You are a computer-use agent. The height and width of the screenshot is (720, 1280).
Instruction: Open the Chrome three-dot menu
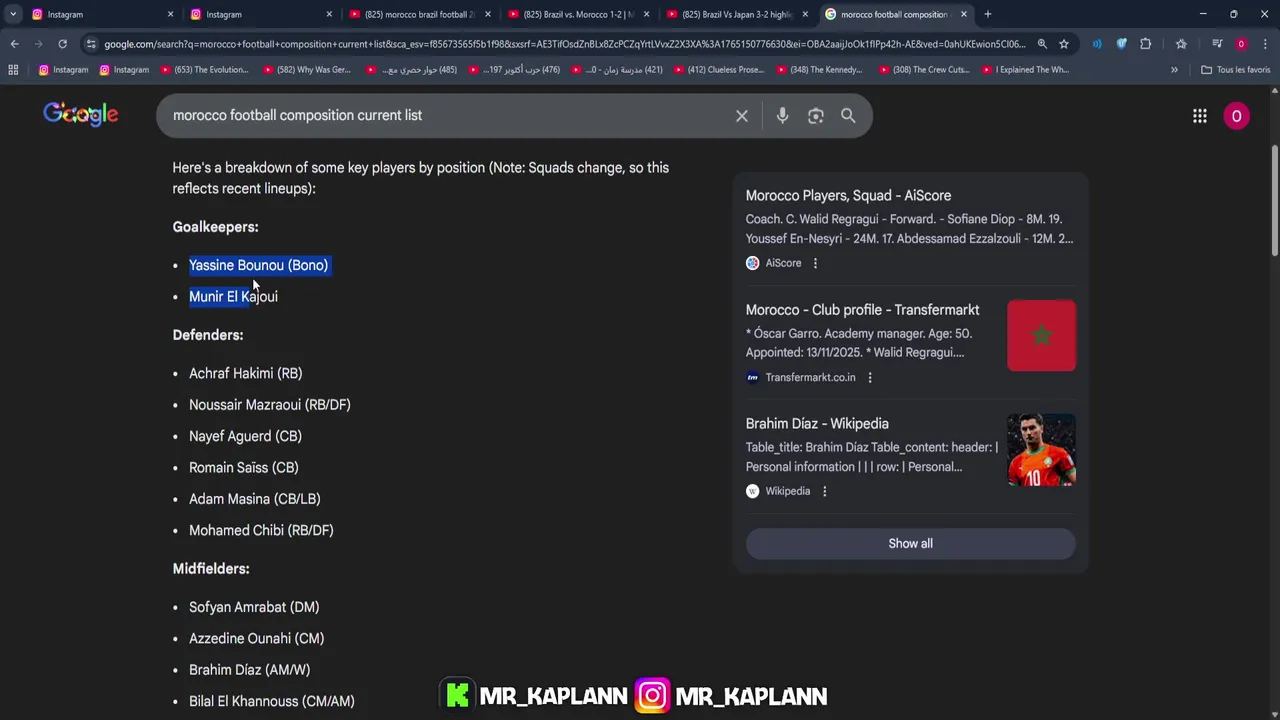(1265, 44)
